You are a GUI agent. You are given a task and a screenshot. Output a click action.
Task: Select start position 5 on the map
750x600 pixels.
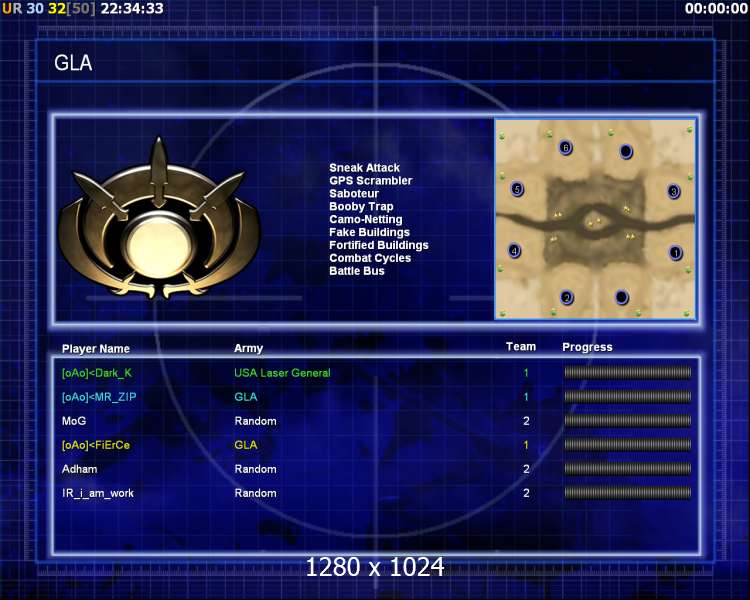(517, 189)
